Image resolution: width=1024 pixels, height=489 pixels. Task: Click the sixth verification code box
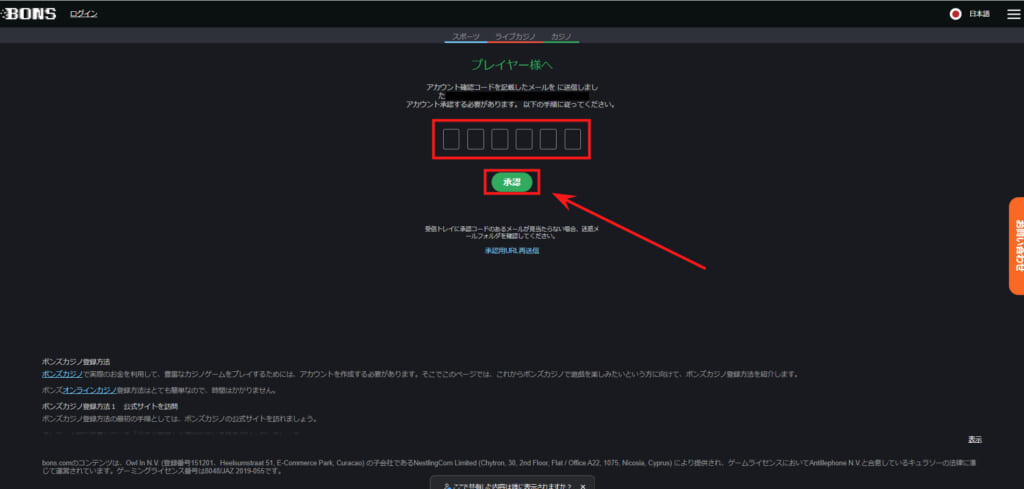coord(572,139)
